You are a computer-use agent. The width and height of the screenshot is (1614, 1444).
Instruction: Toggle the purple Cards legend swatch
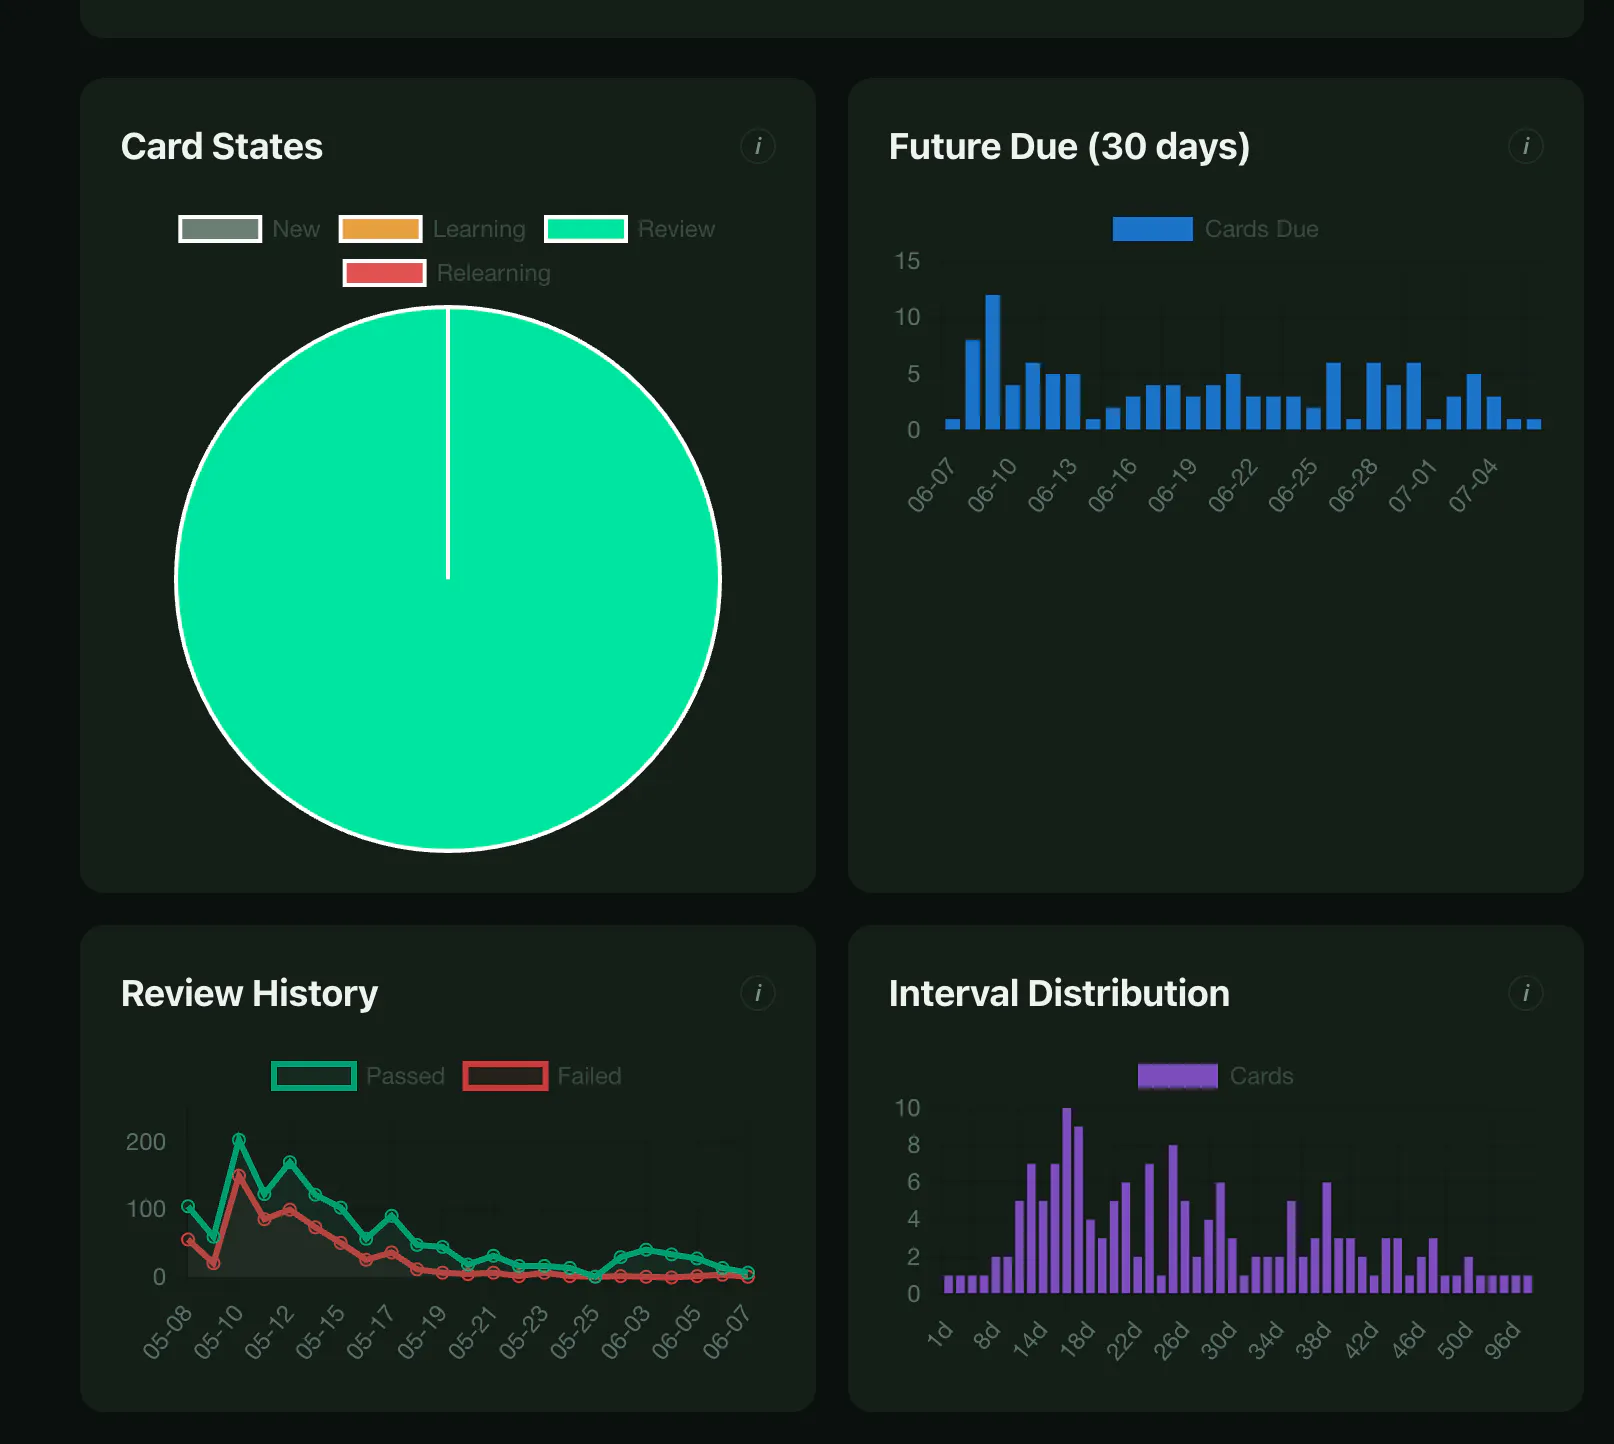click(1178, 1076)
